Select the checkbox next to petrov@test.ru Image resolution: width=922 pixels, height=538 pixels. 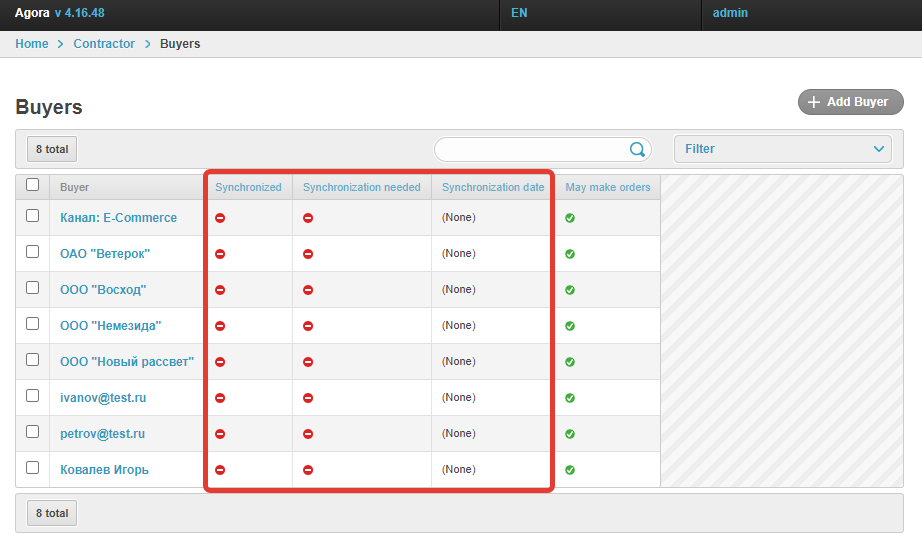click(x=33, y=432)
